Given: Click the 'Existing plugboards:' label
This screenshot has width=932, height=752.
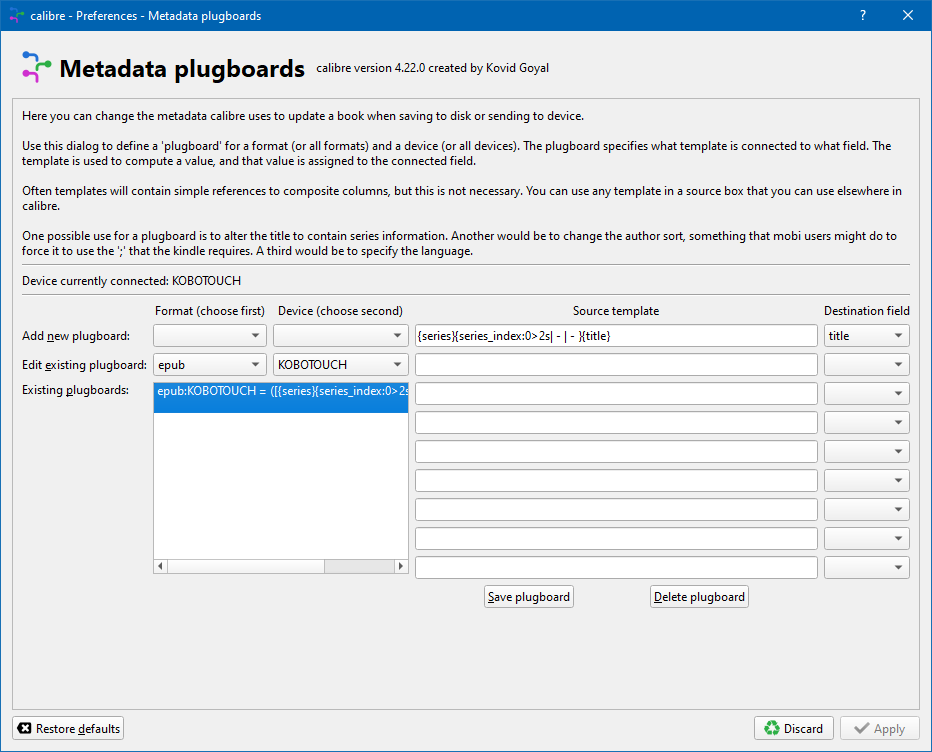Looking at the screenshot, I should coord(75,390).
